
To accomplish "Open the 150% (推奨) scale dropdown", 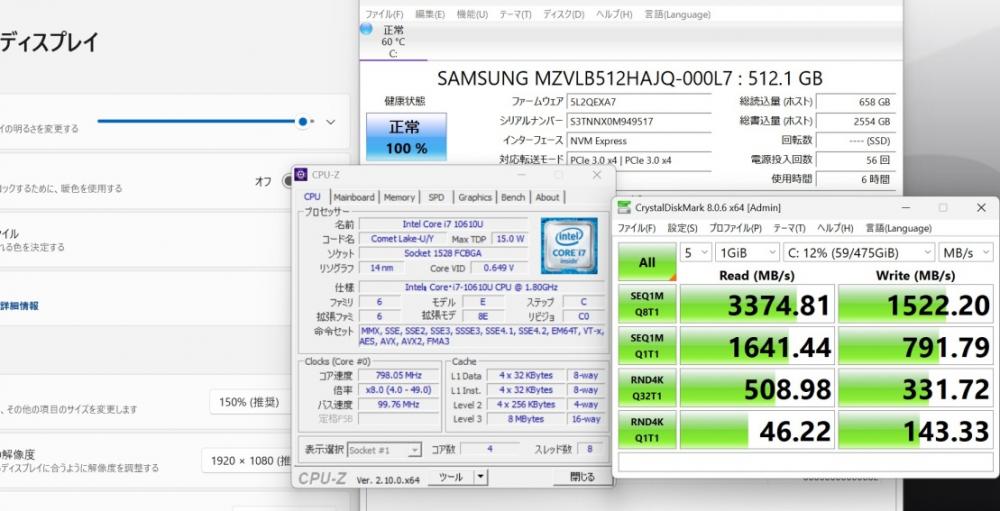I will [x=250, y=402].
